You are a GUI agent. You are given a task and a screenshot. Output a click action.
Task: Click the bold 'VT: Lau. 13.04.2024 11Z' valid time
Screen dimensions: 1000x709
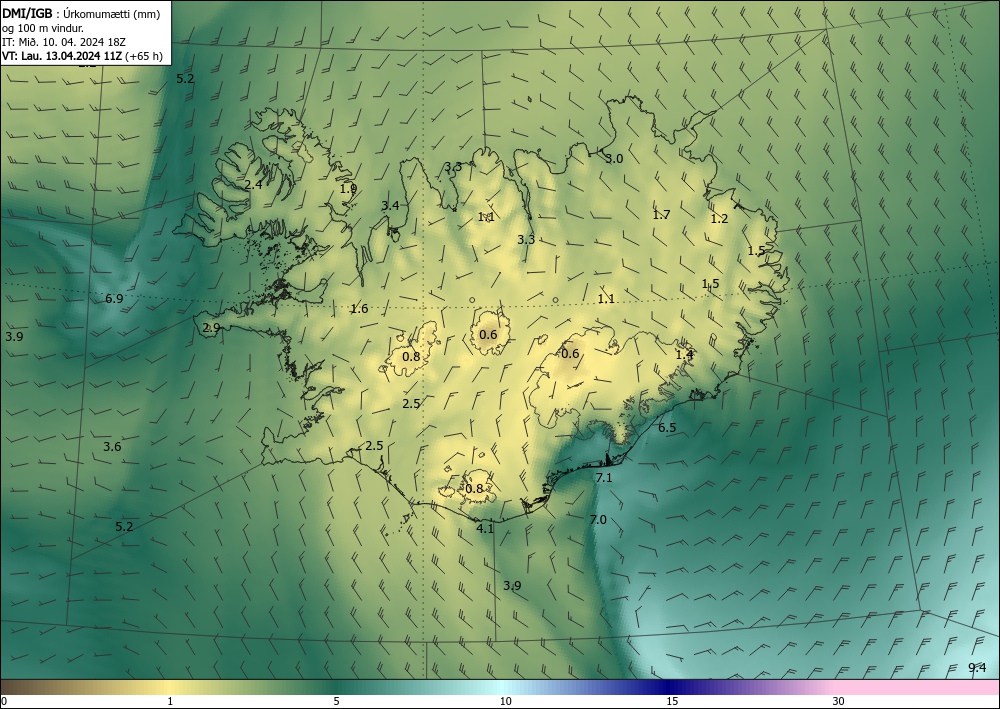pos(62,56)
